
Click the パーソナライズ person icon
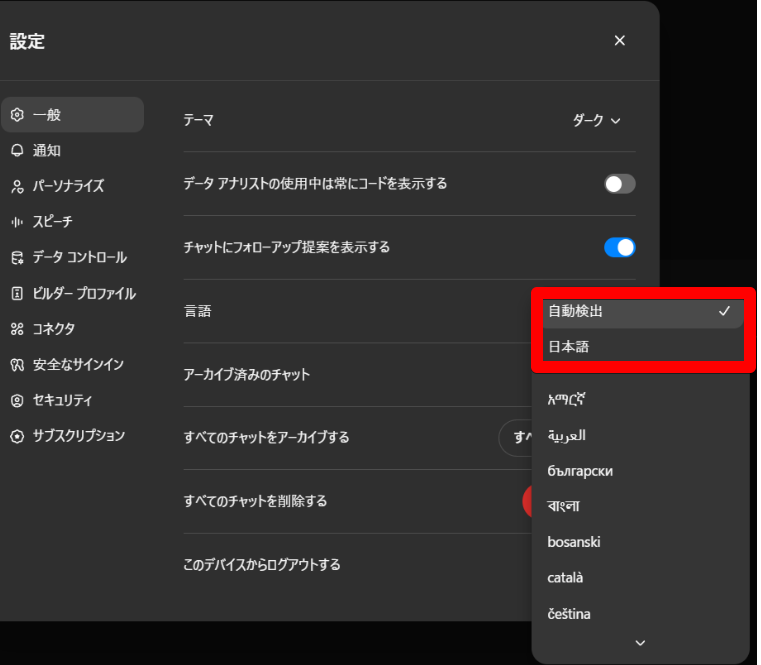[x=17, y=186]
